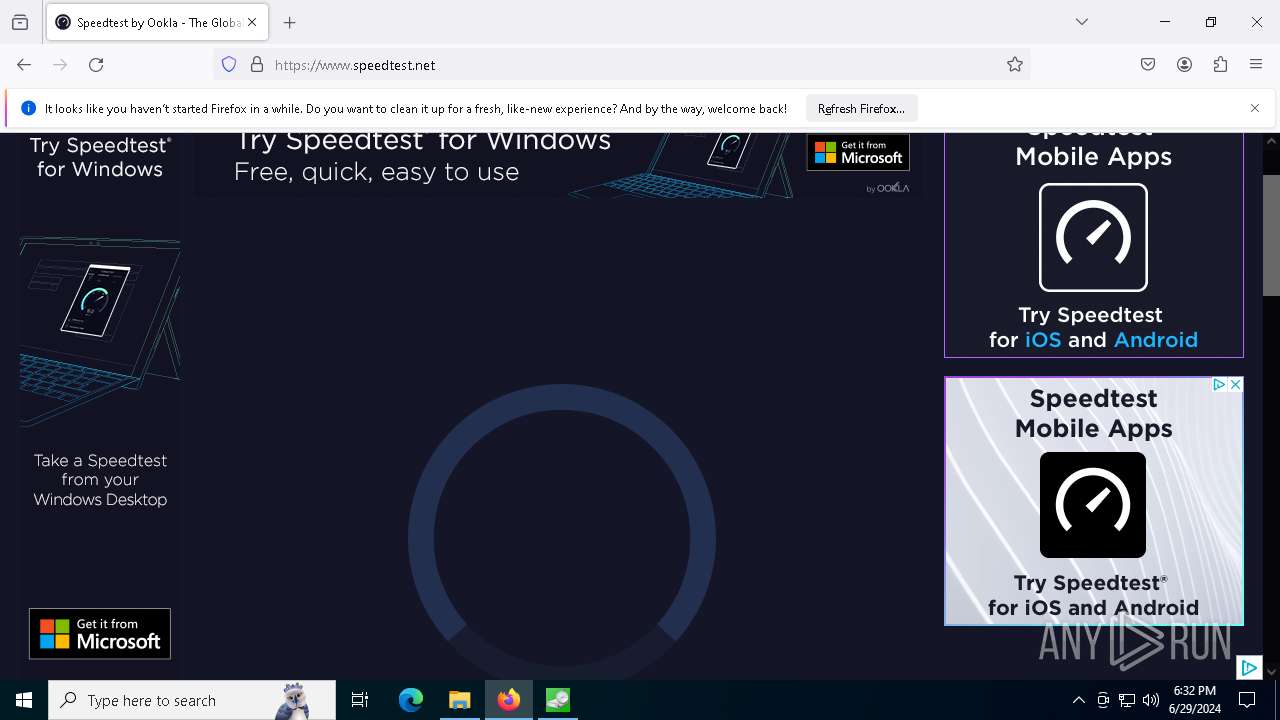Select the Speedtest by Ookla tab

157,22
